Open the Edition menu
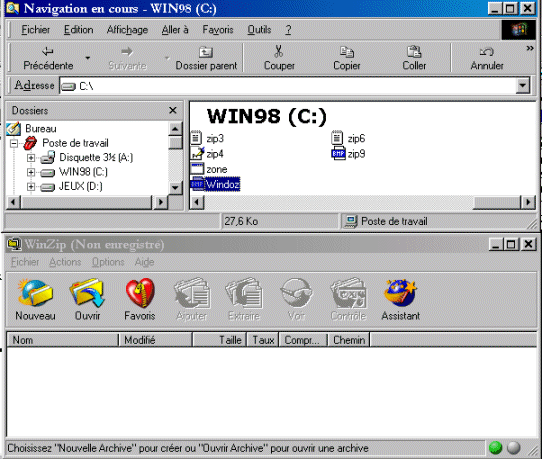The width and height of the screenshot is (542, 459). (78, 30)
